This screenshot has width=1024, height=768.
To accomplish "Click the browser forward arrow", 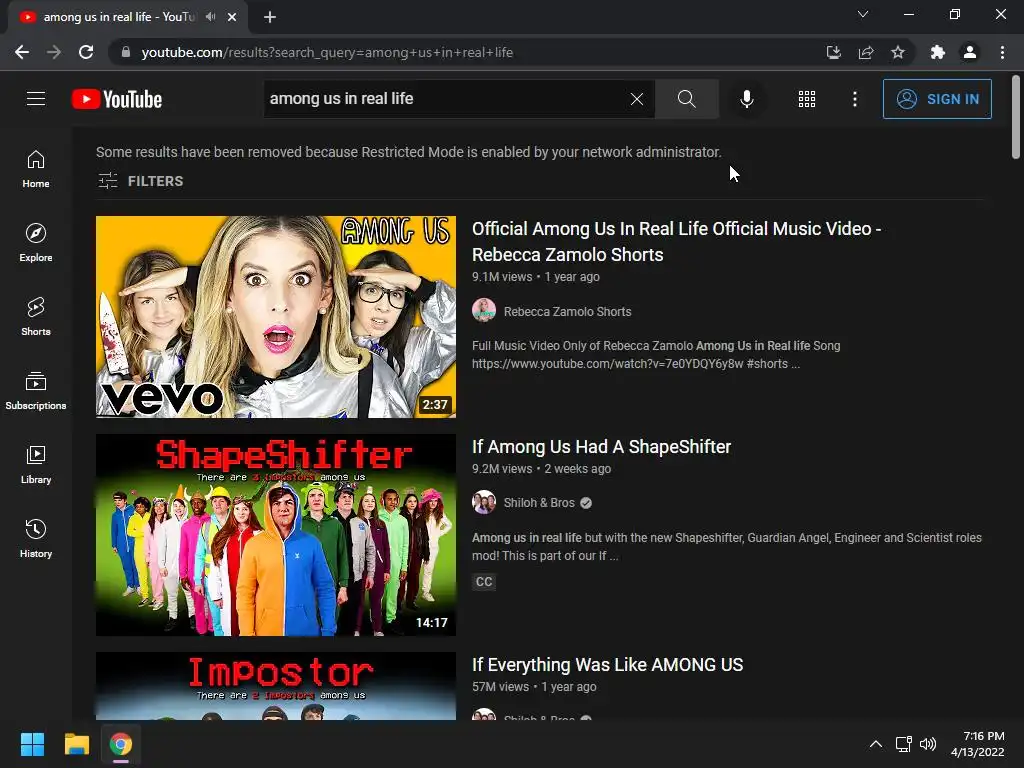I will click(54, 52).
